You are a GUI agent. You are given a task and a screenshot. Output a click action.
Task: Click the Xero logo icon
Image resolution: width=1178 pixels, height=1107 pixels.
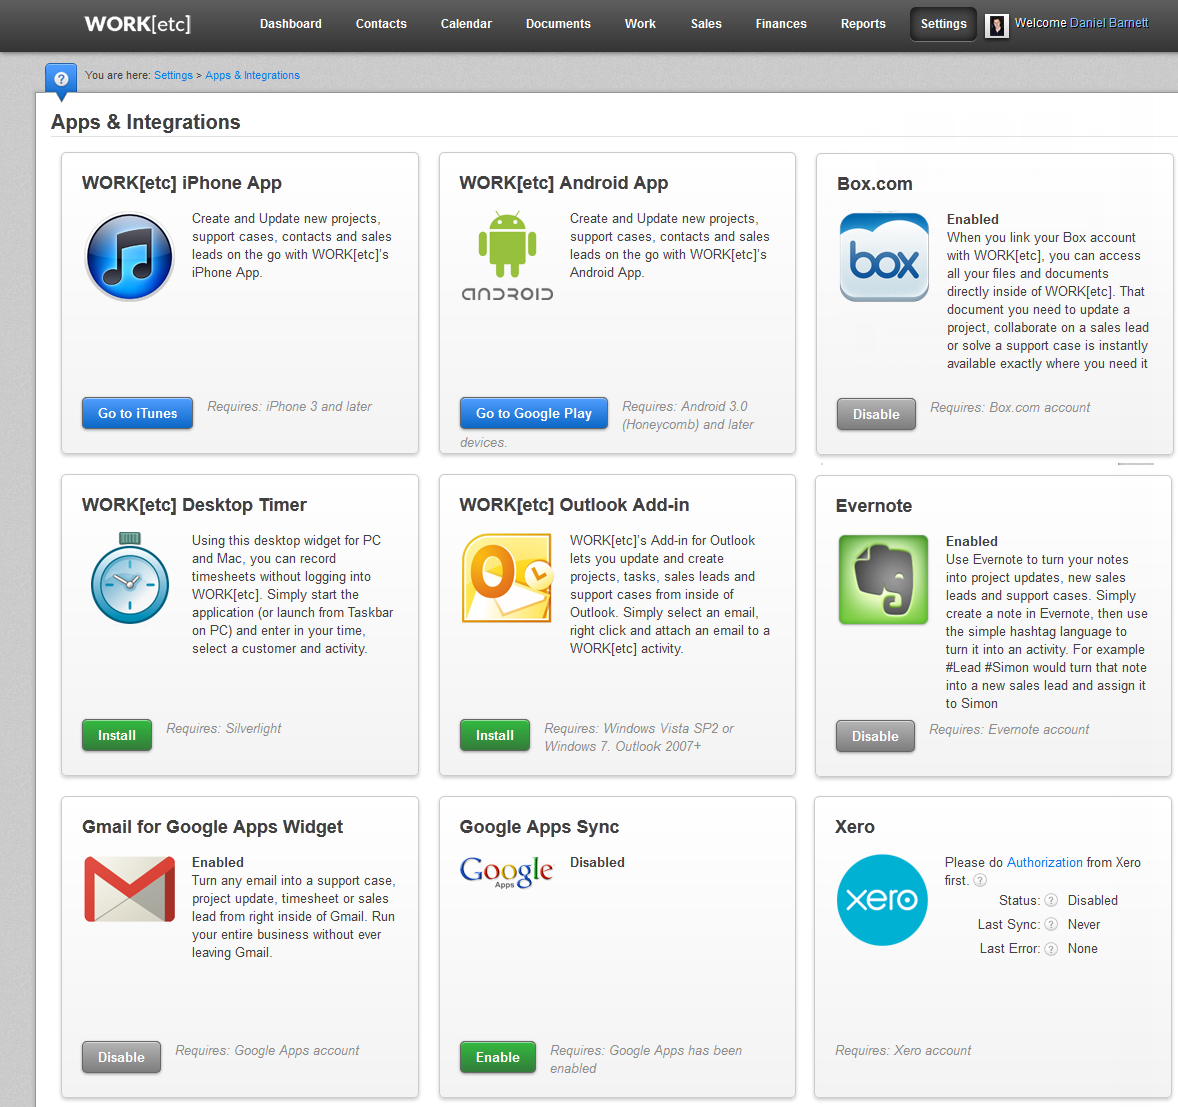[x=882, y=900]
